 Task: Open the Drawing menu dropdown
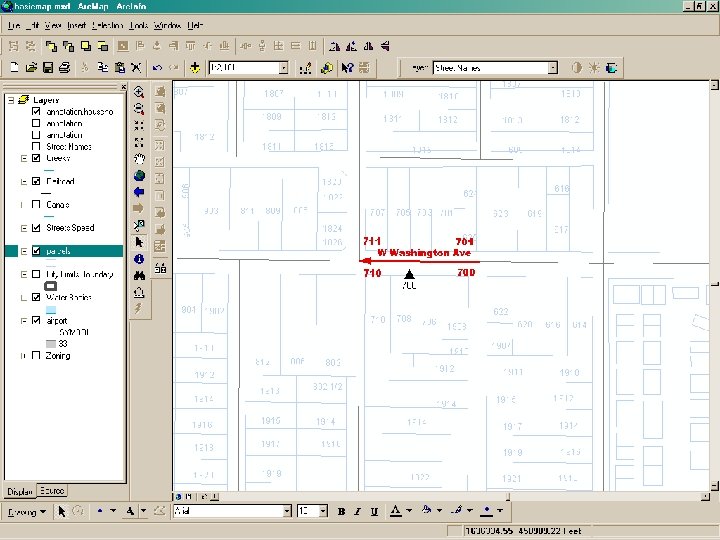[27, 512]
